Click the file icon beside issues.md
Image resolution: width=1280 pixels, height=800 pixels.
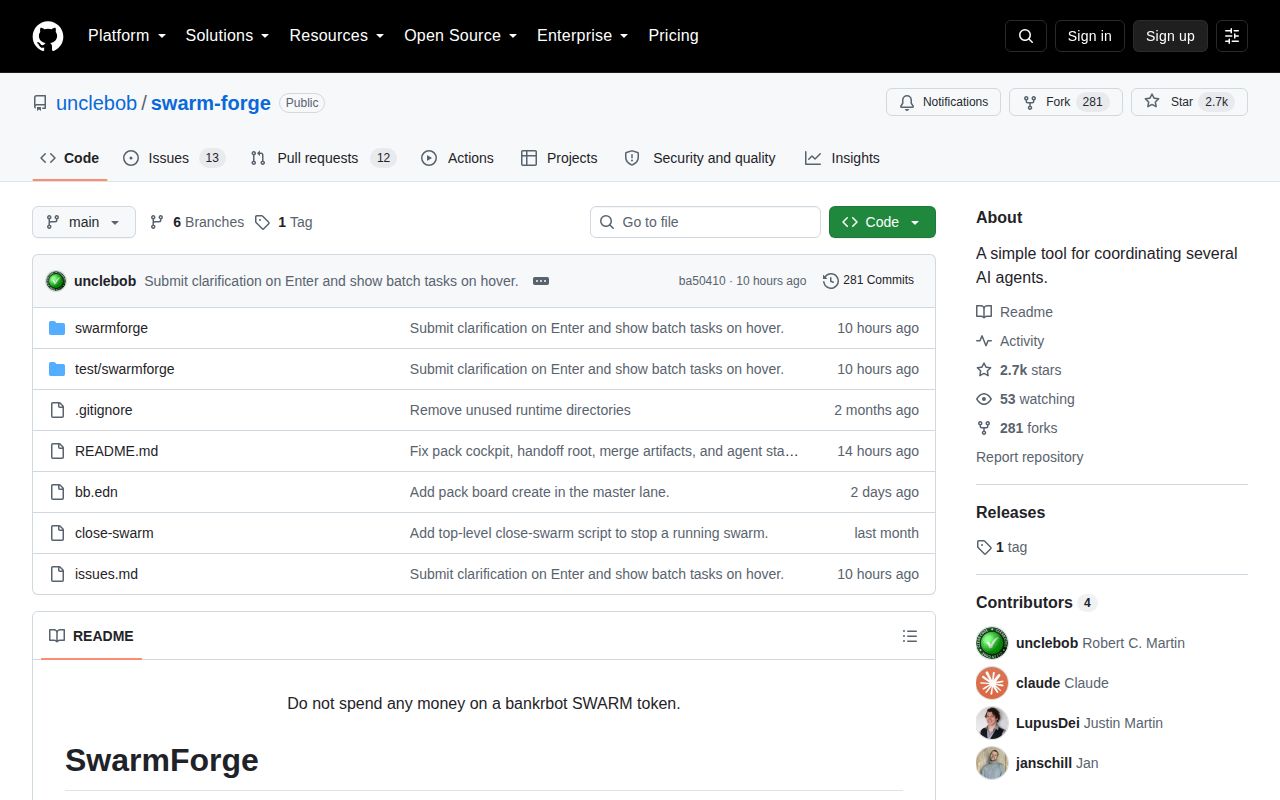57,574
